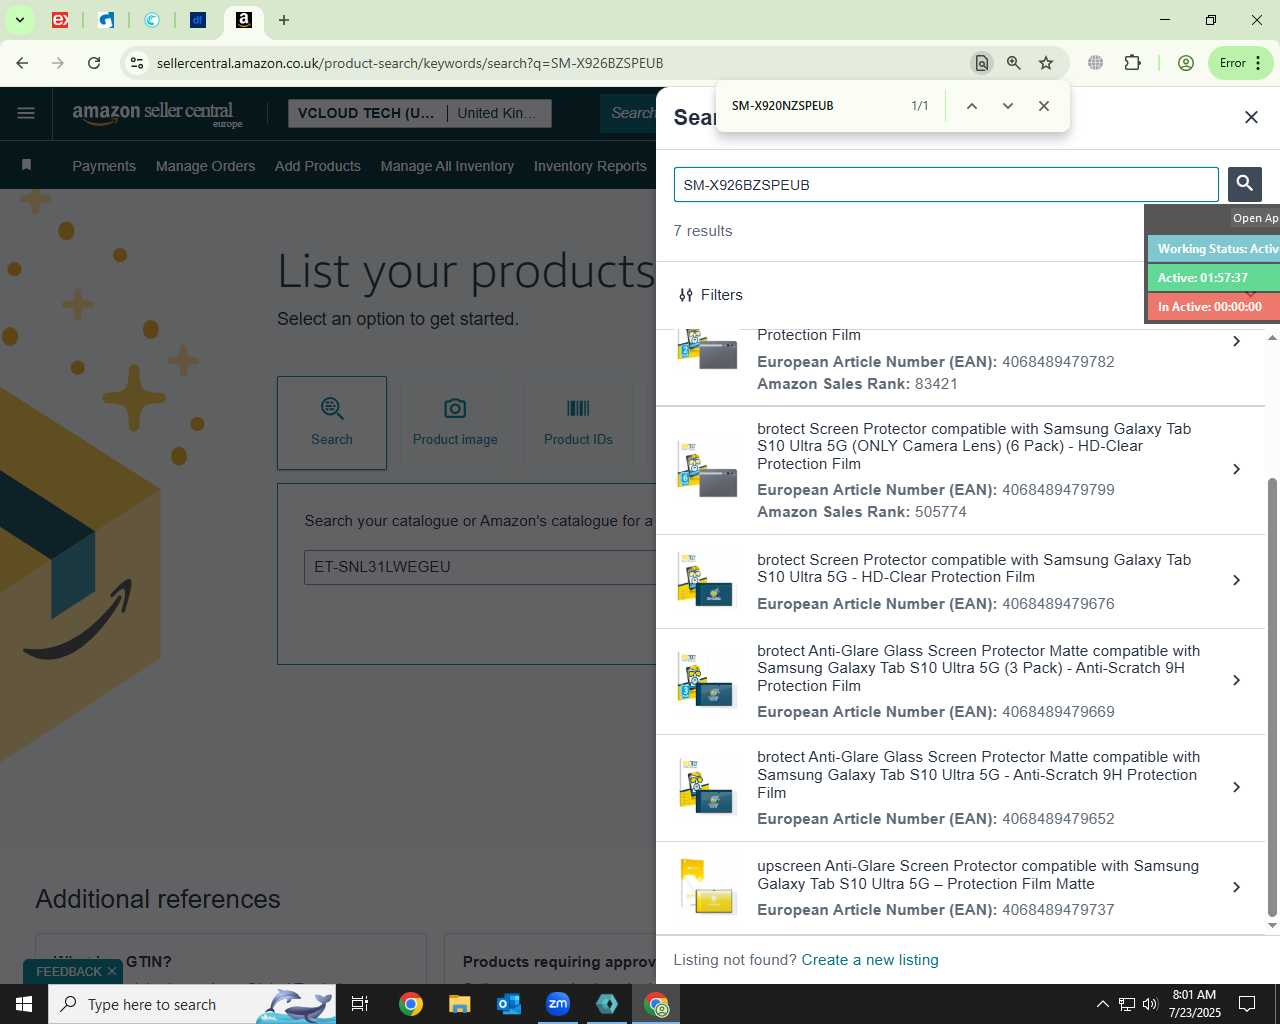Select the Product image option
The width and height of the screenshot is (1280, 1024).
click(455, 423)
